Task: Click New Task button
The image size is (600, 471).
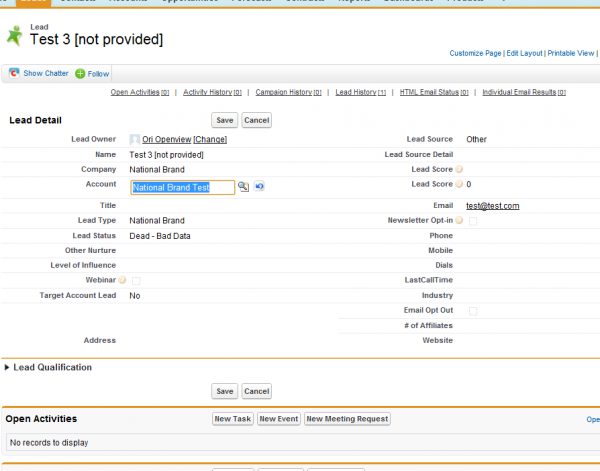Action: coord(233,419)
